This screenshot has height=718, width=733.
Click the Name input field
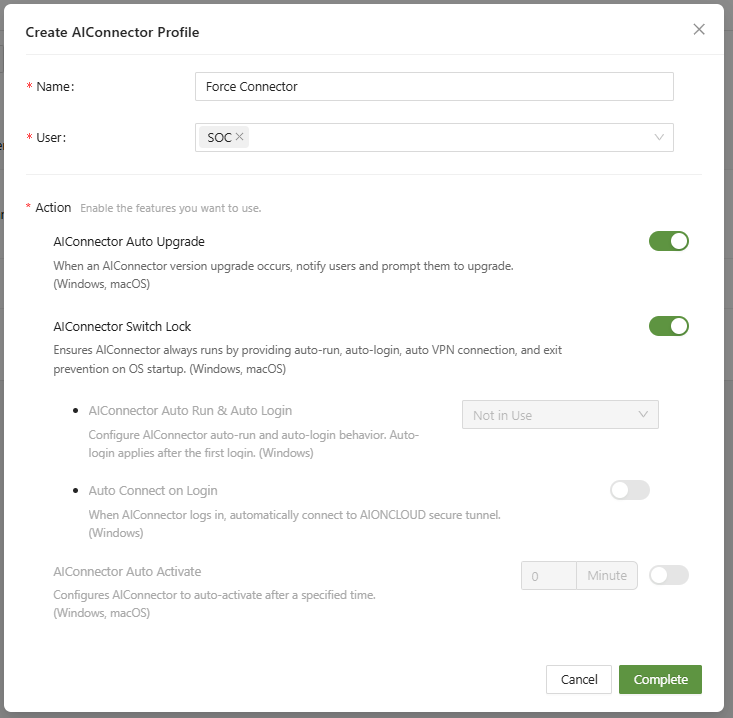click(x=434, y=87)
